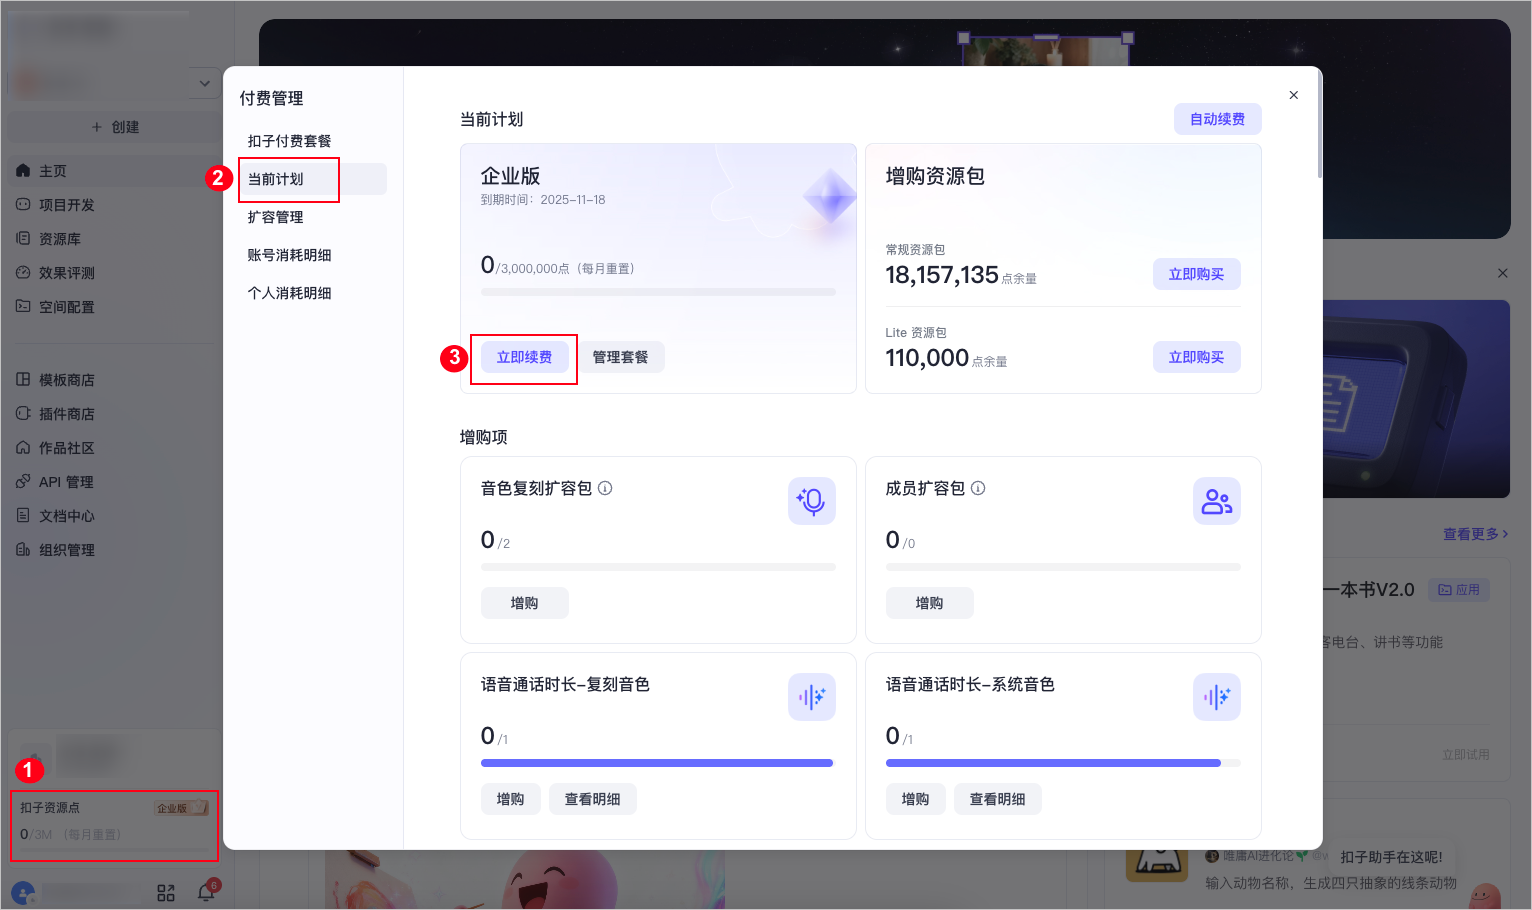This screenshot has width=1532, height=910.
Task: Click 增购 under 成员扩容包
Action: (929, 603)
